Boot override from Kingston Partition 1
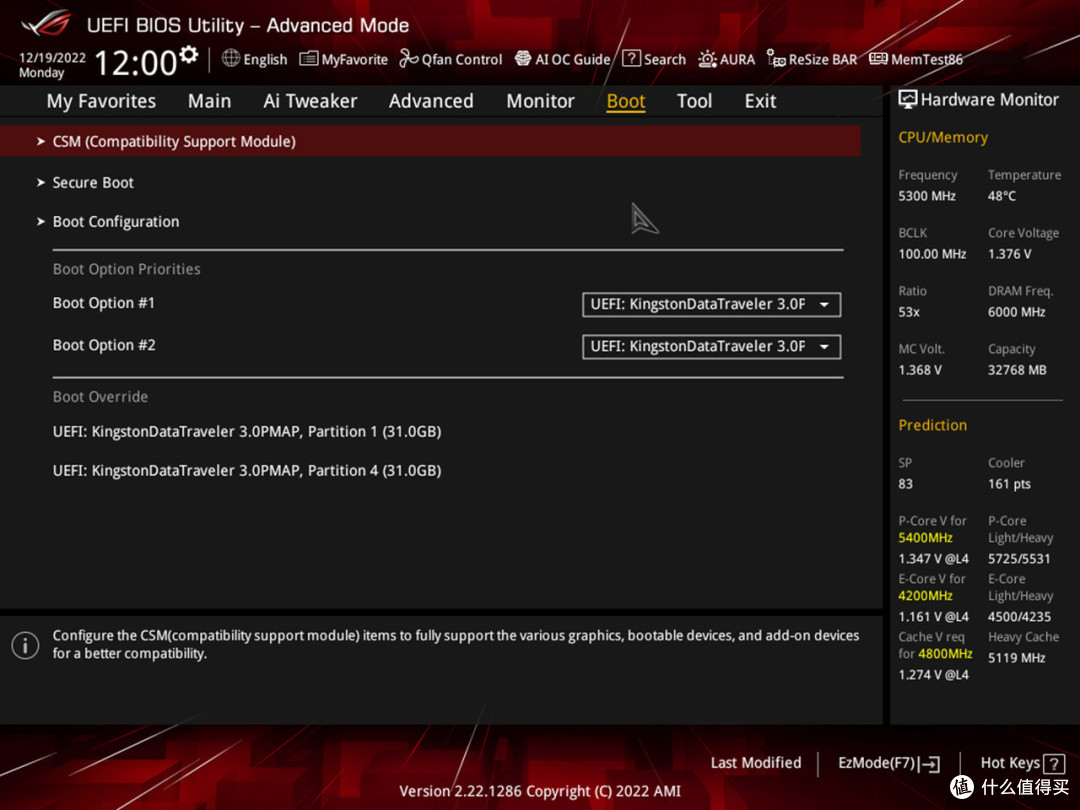 [x=247, y=432]
